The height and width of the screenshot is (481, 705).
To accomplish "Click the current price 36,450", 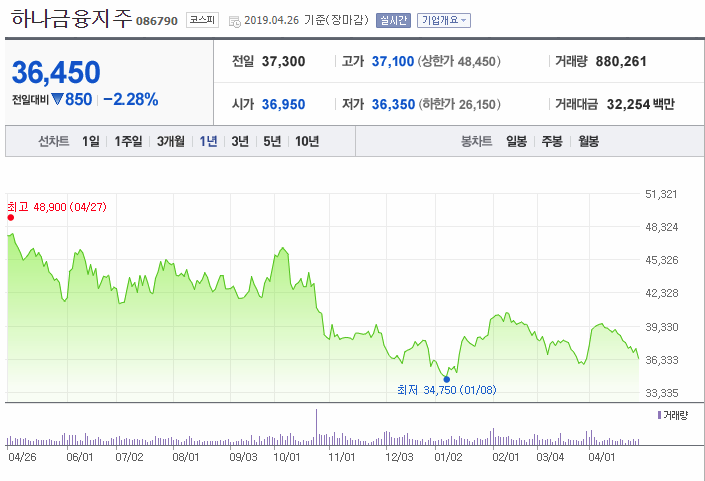I will click(56, 72).
